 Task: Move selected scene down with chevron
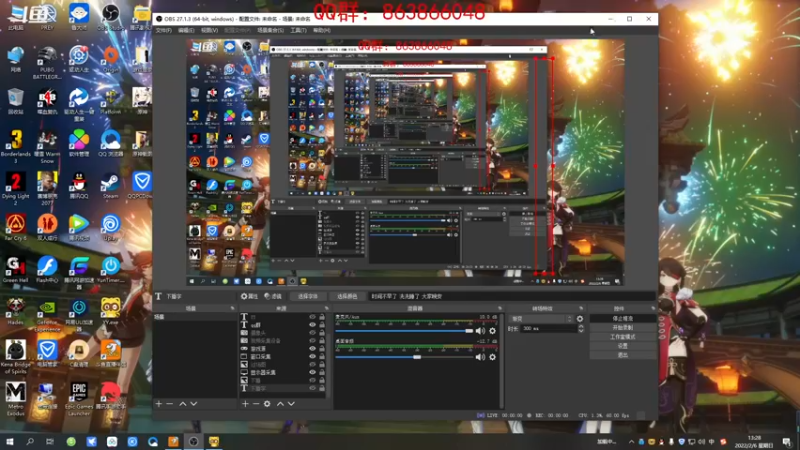tap(193, 404)
